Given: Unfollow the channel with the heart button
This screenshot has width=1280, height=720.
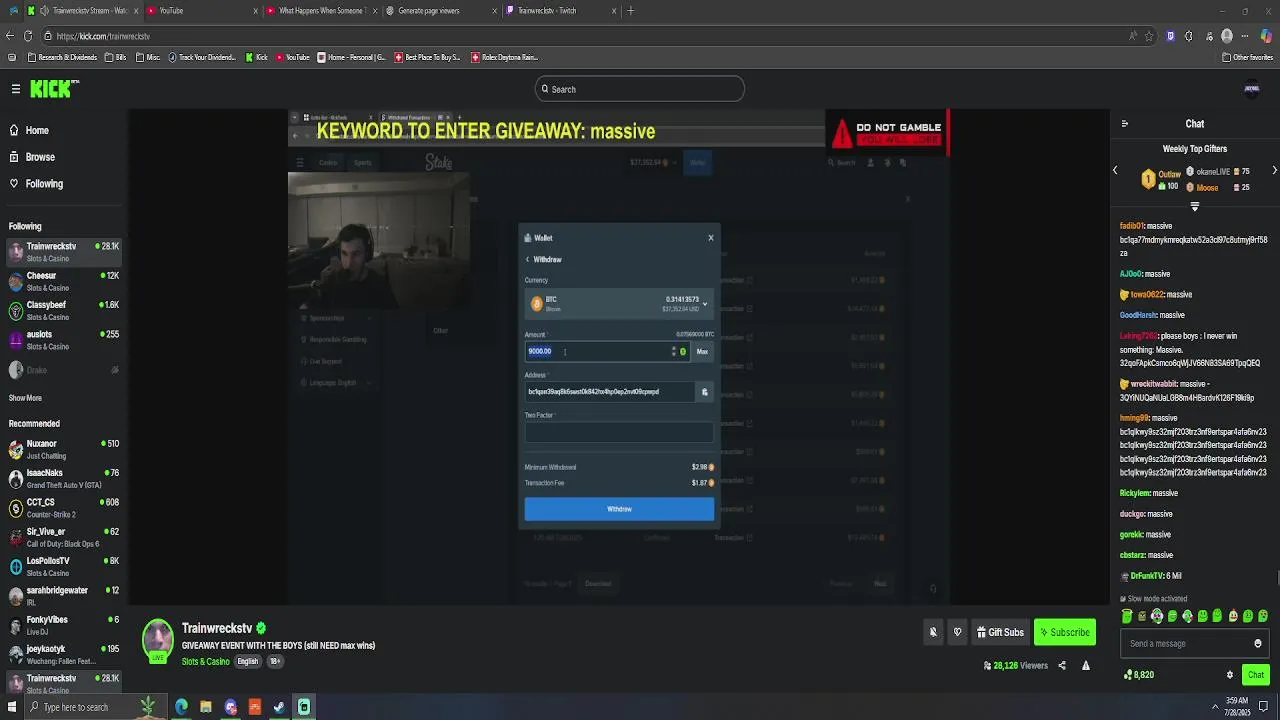Looking at the screenshot, I should click(x=957, y=632).
